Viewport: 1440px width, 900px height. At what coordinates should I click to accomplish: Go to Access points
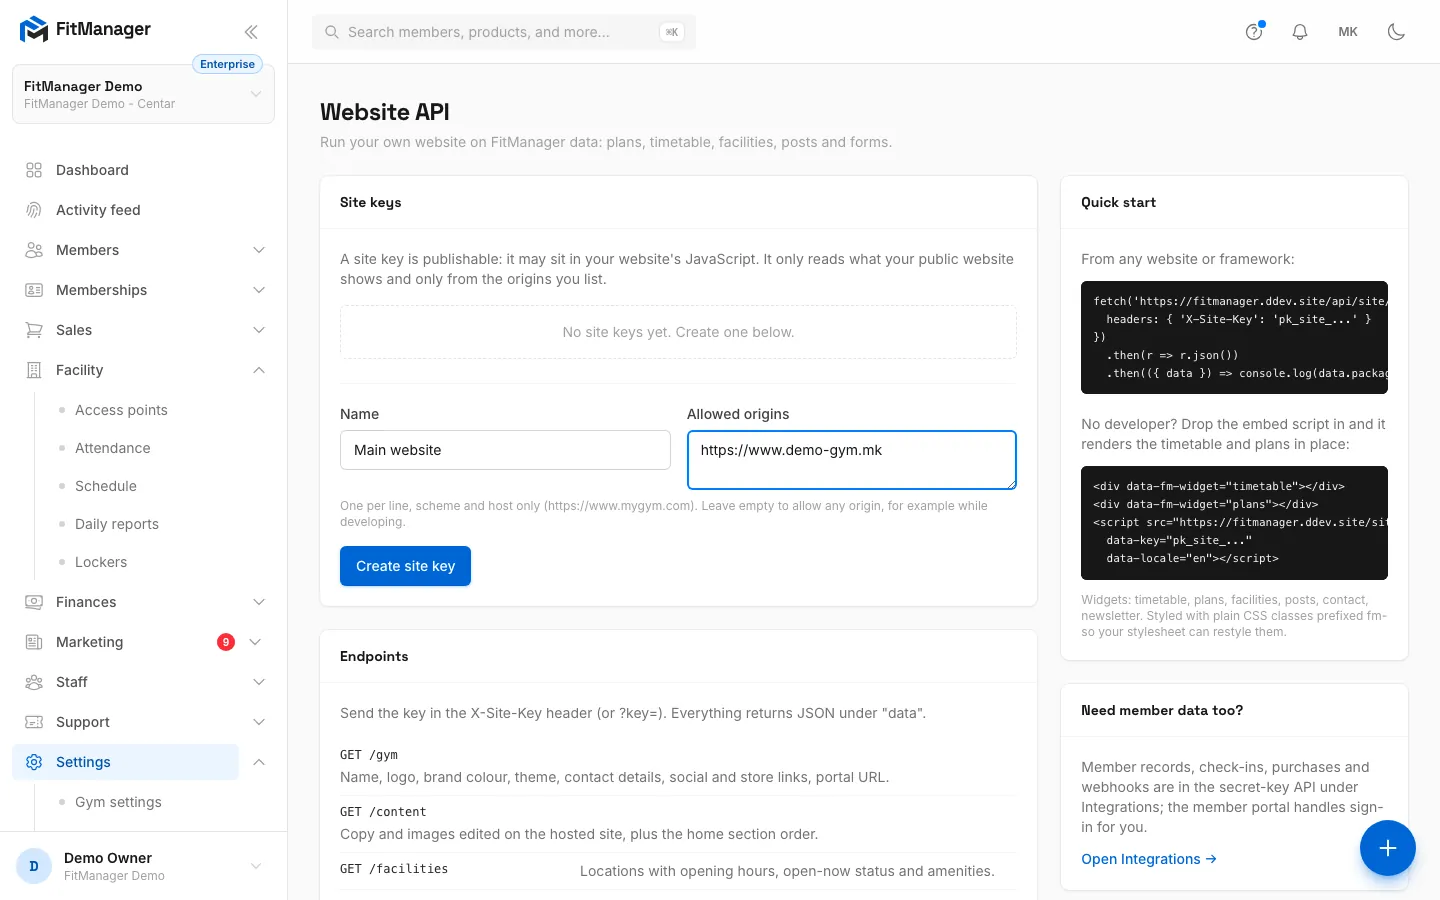point(121,410)
